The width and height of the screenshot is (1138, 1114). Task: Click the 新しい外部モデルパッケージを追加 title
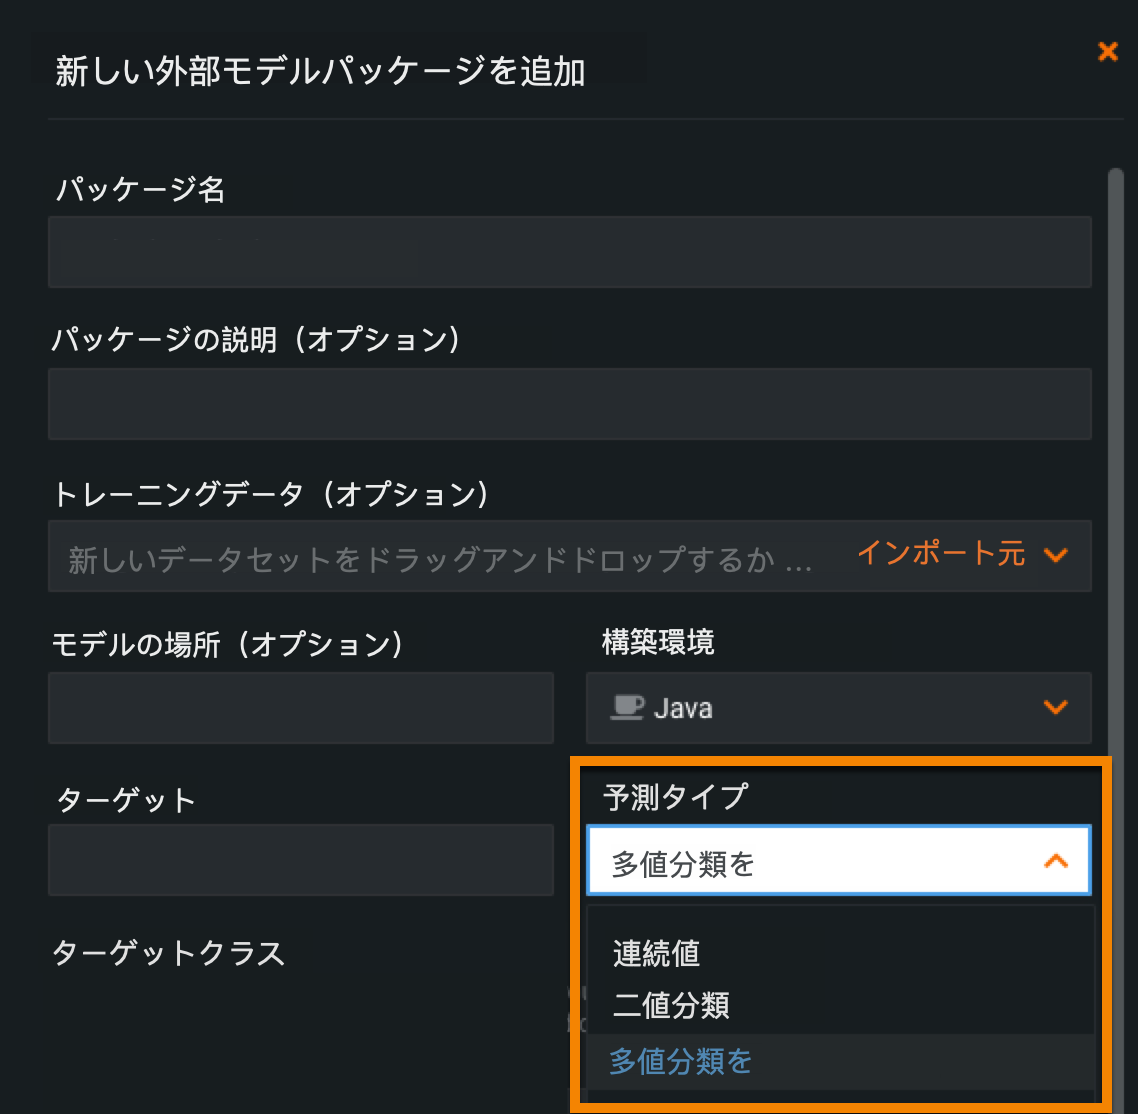(320, 72)
